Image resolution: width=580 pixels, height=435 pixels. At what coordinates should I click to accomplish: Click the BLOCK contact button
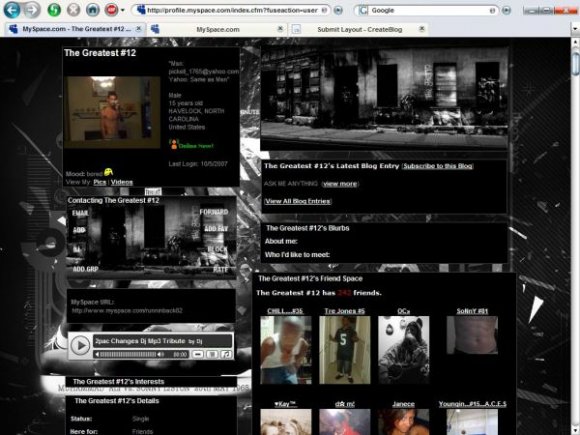(217, 249)
